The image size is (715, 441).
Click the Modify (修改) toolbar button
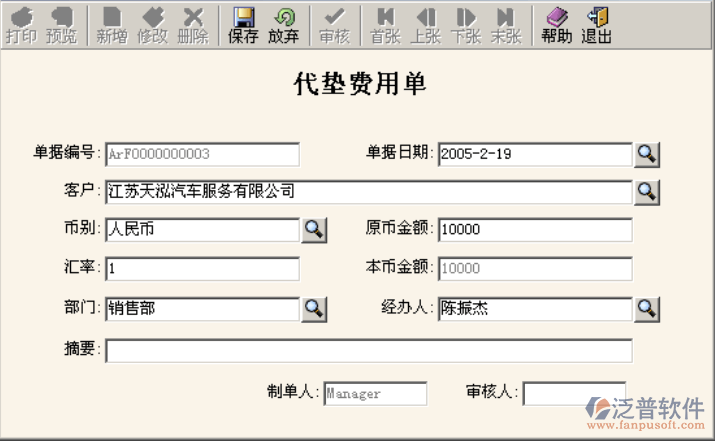152,25
